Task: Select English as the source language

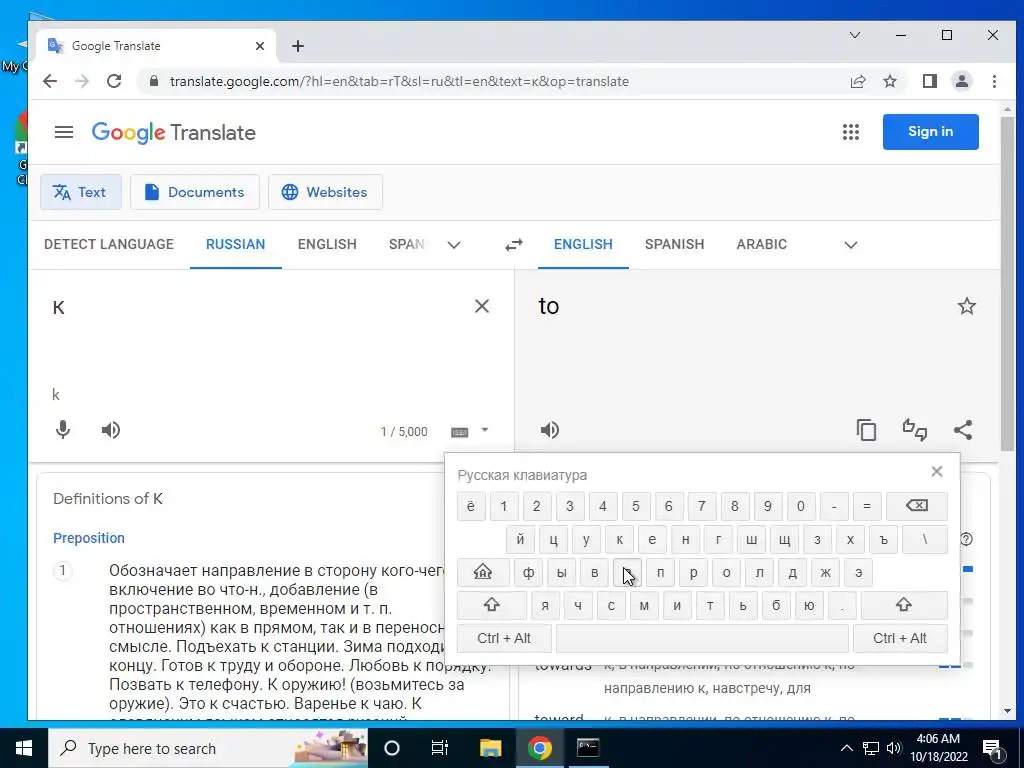Action: tap(327, 244)
